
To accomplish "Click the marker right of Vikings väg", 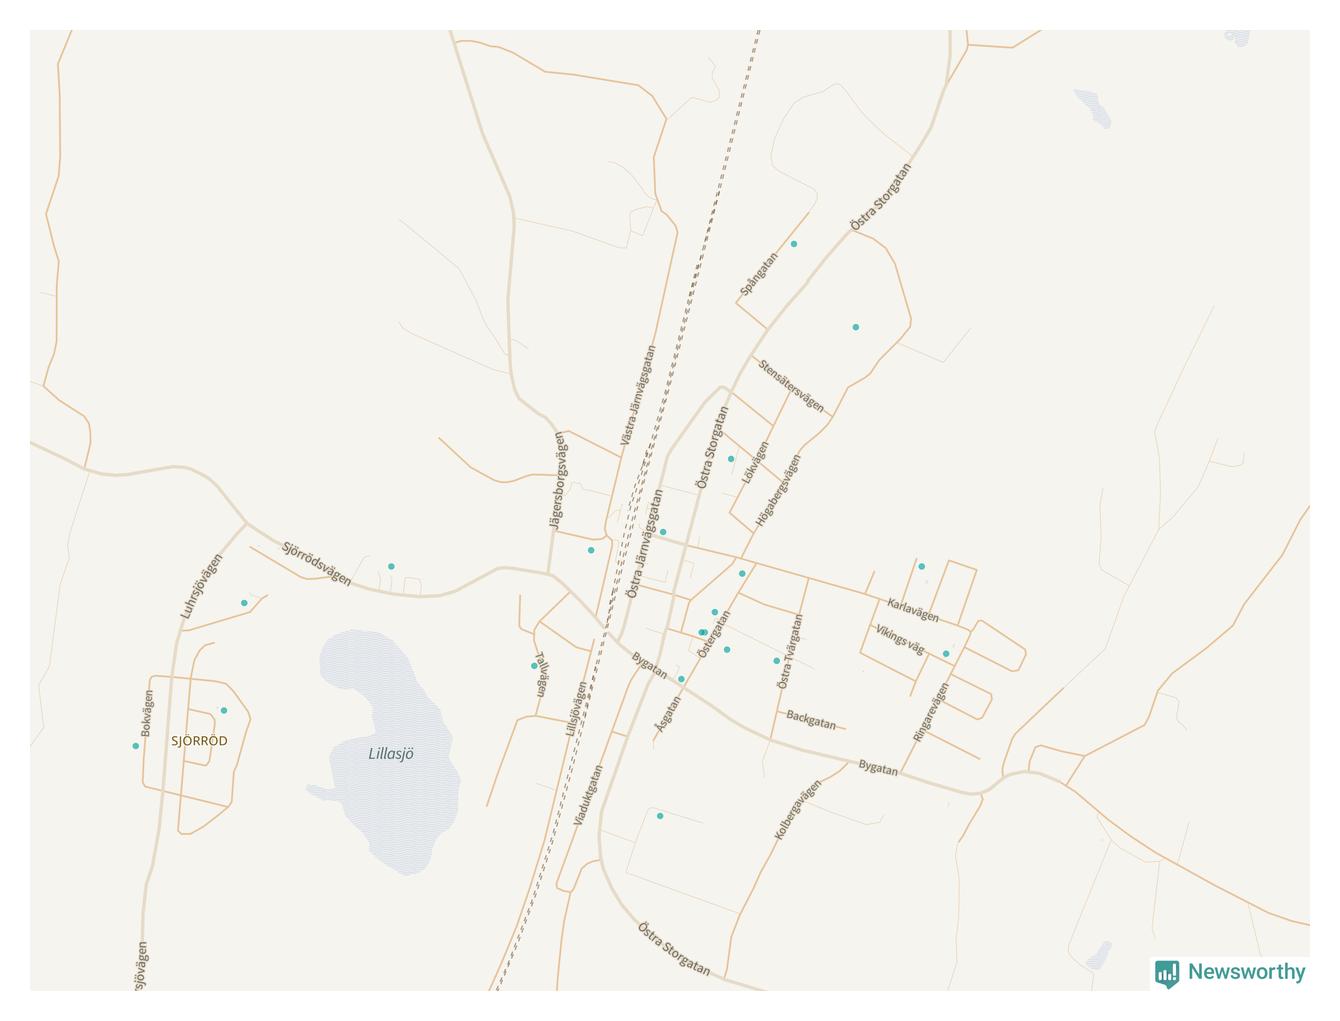I will (x=946, y=654).
